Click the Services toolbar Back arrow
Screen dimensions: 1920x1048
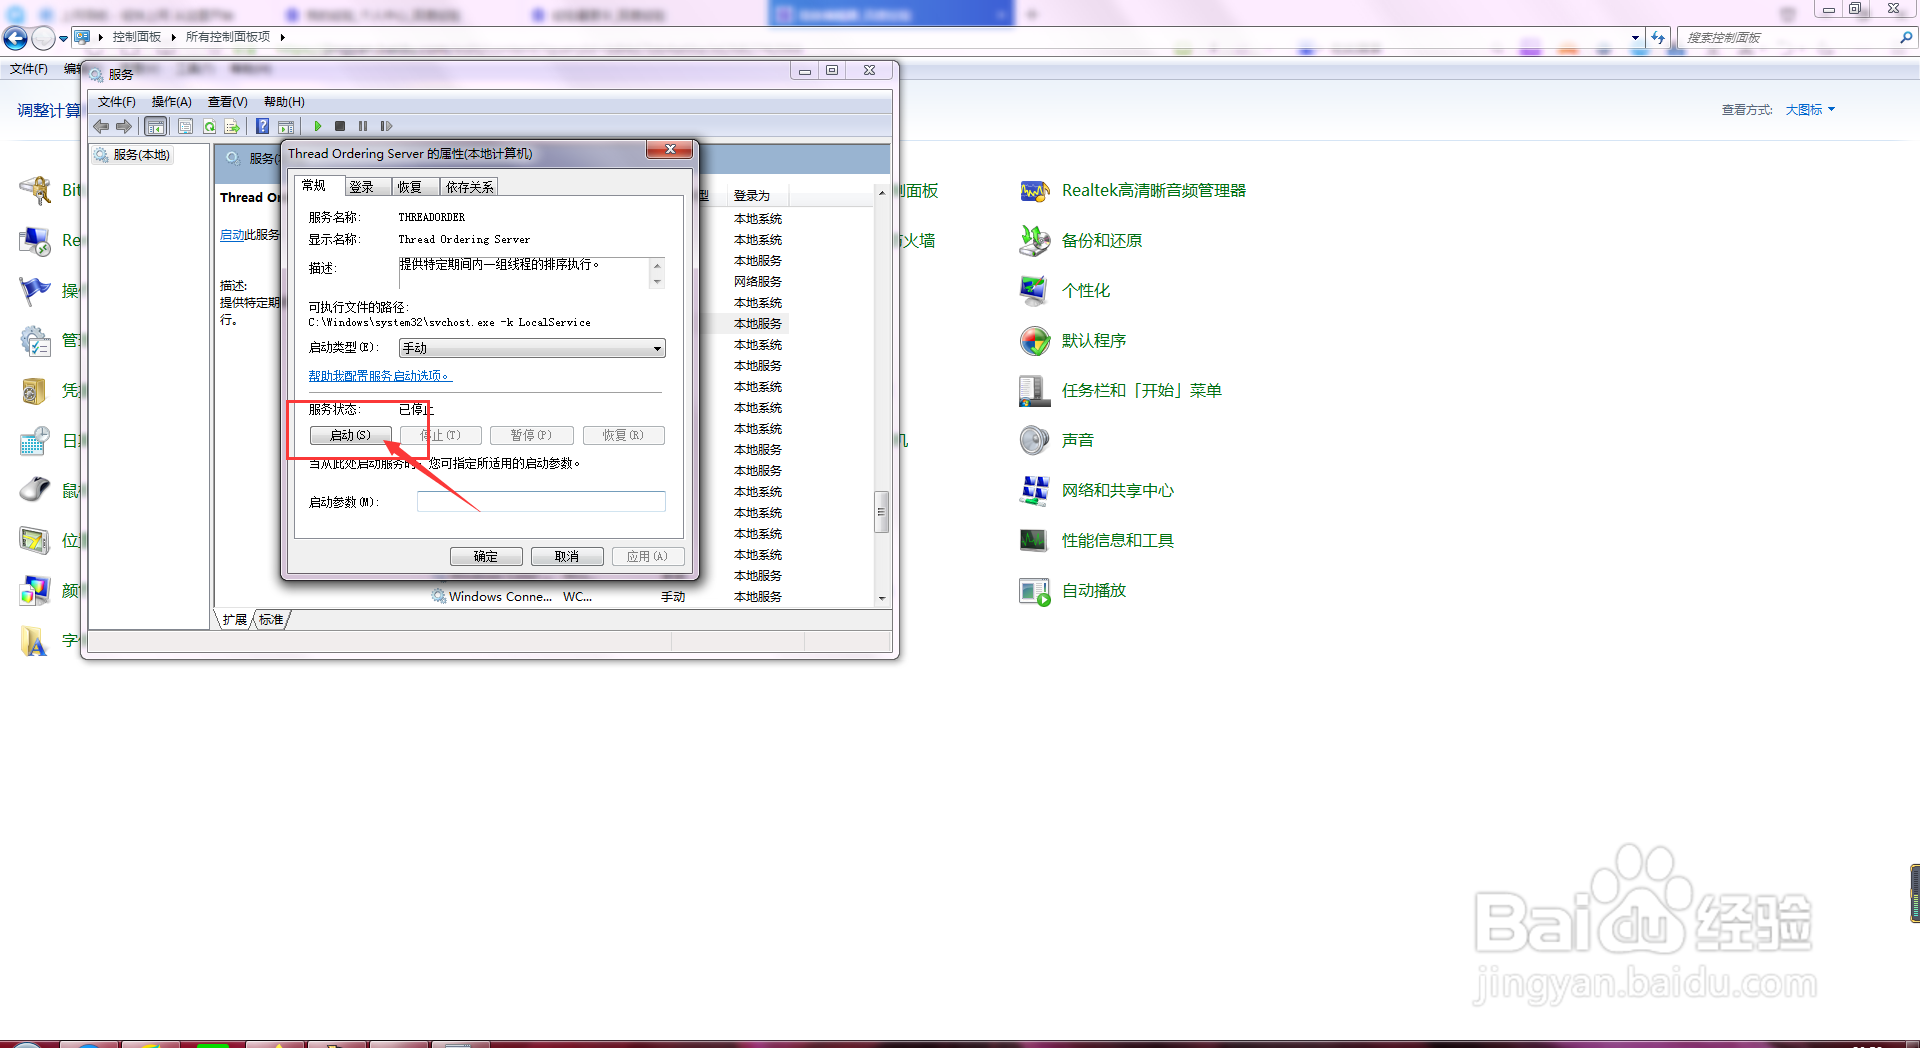(101, 126)
